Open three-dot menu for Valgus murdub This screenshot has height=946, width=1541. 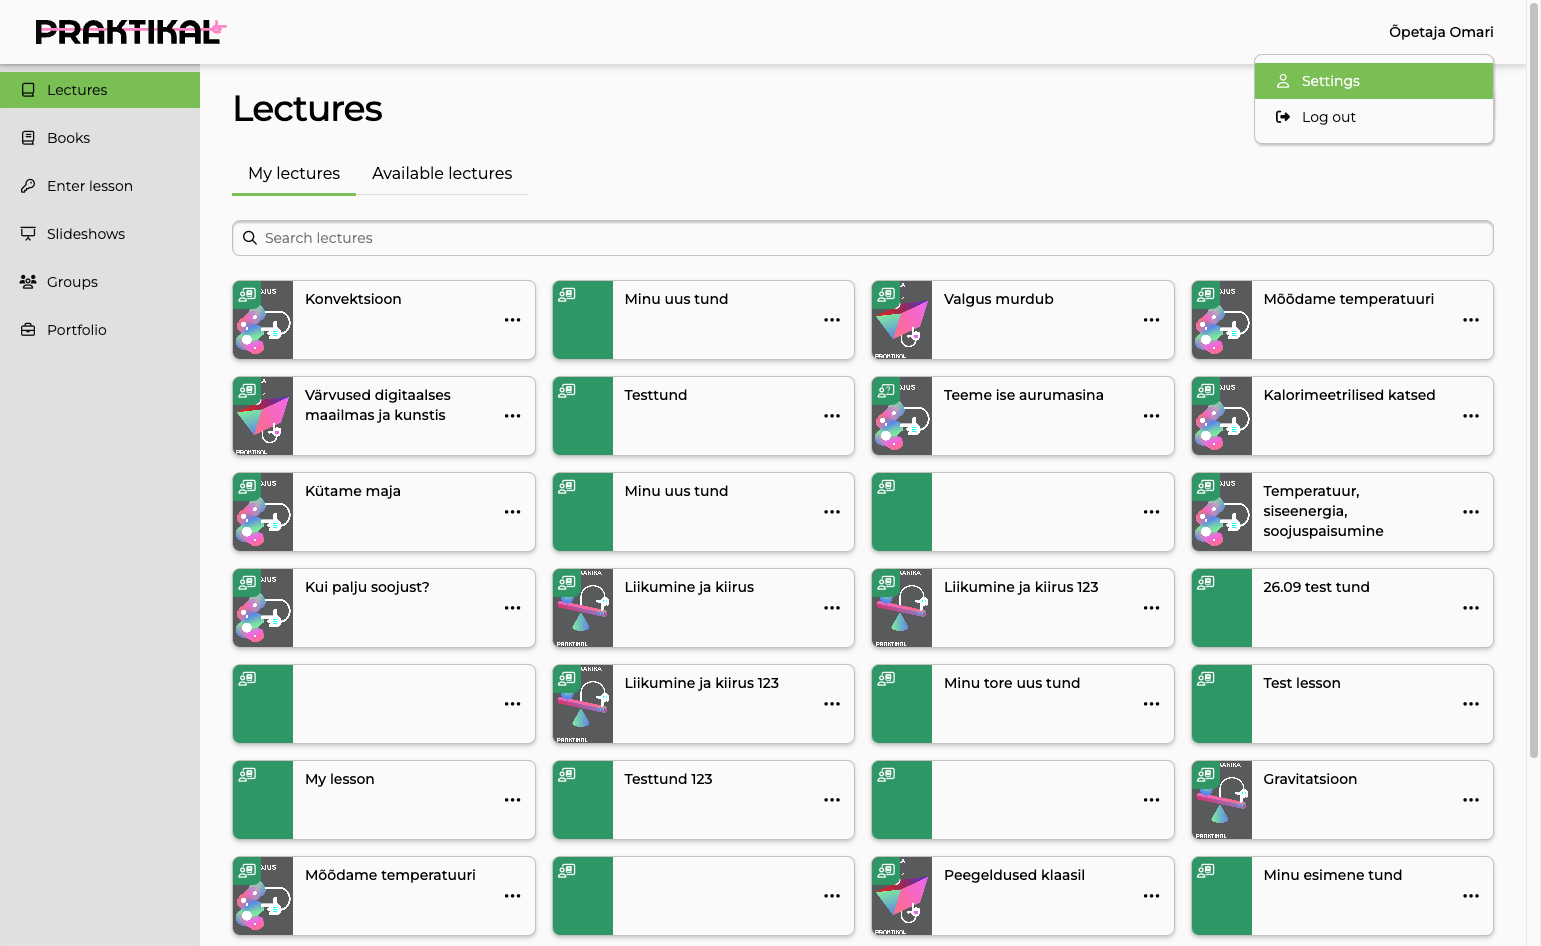coord(1152,320)
